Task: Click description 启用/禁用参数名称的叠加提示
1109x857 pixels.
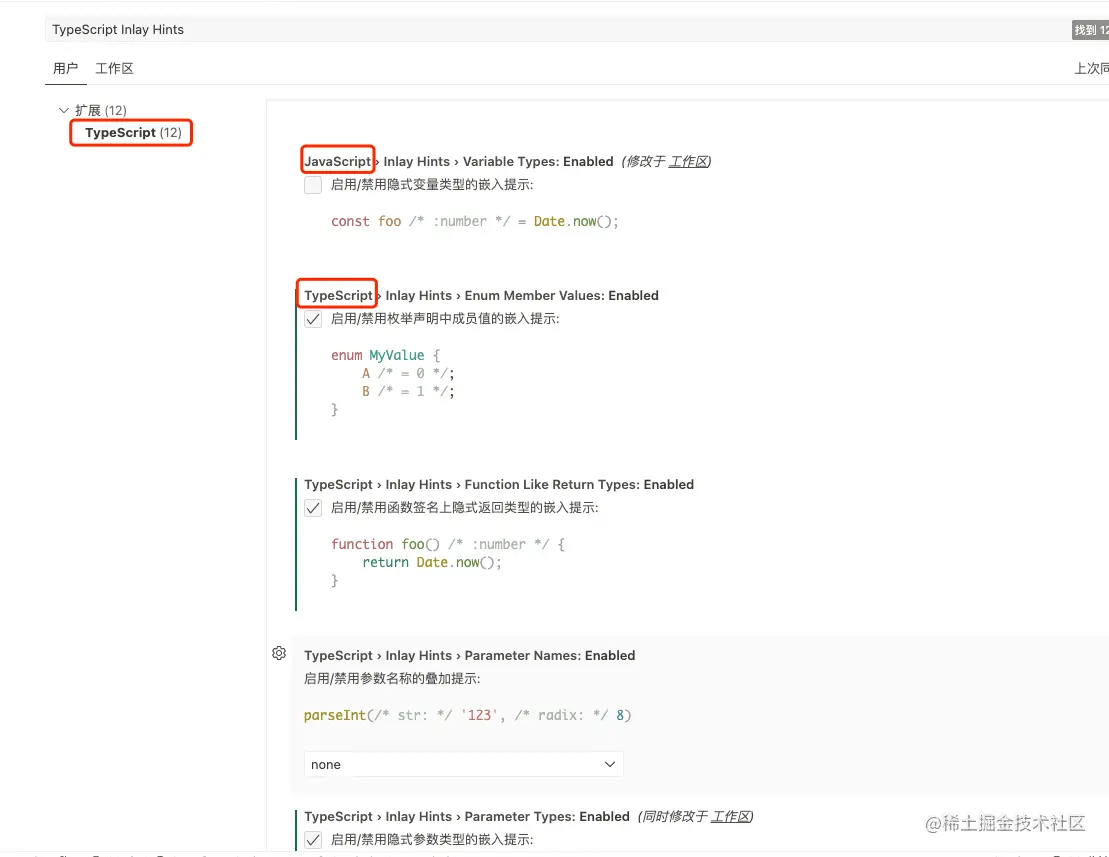Action: coord(392,679)
